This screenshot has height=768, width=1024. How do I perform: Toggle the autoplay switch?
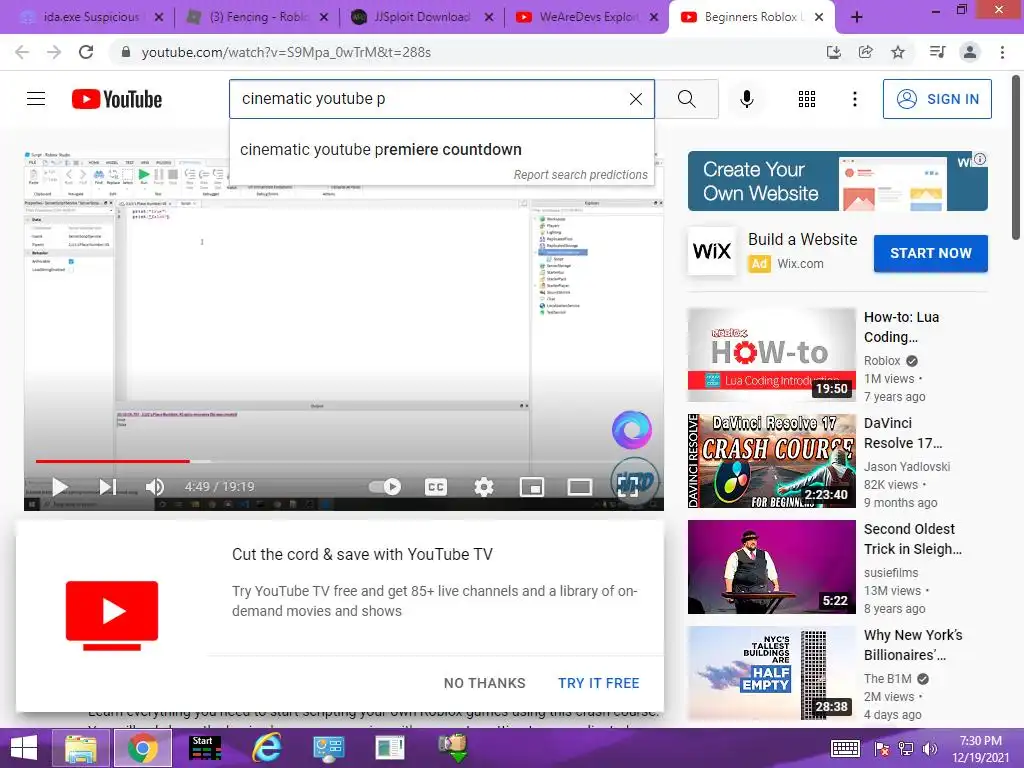point(385,487)
